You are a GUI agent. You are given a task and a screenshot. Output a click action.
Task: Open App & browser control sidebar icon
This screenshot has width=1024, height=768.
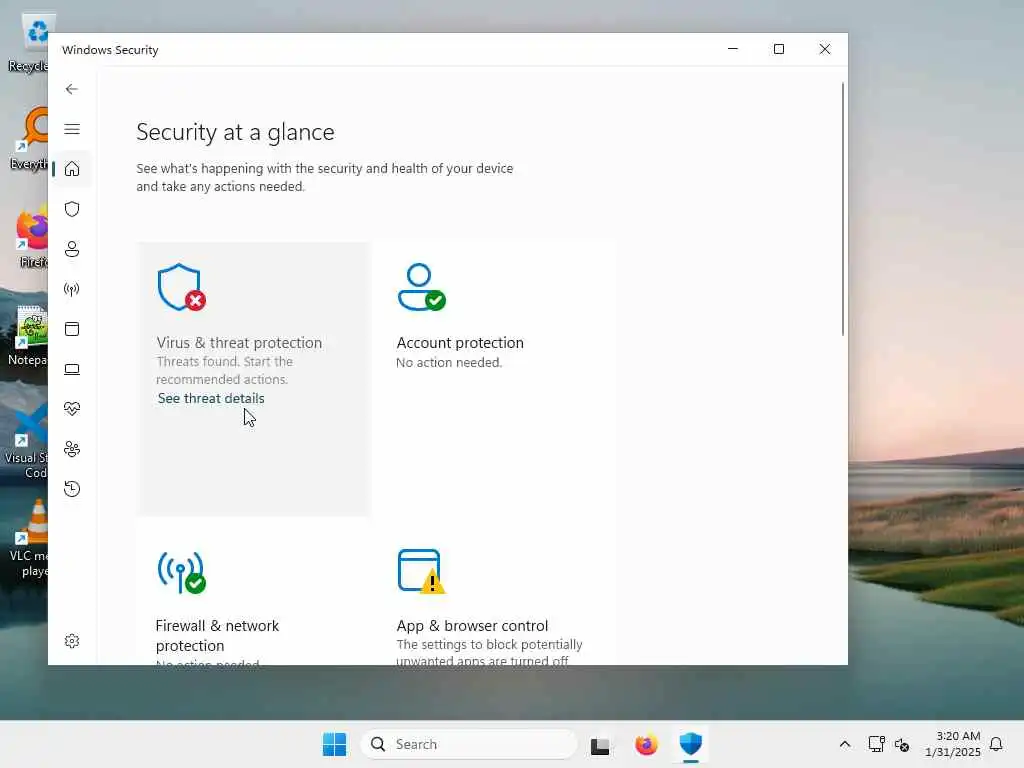pyautogui.click(x=72, y=329)
